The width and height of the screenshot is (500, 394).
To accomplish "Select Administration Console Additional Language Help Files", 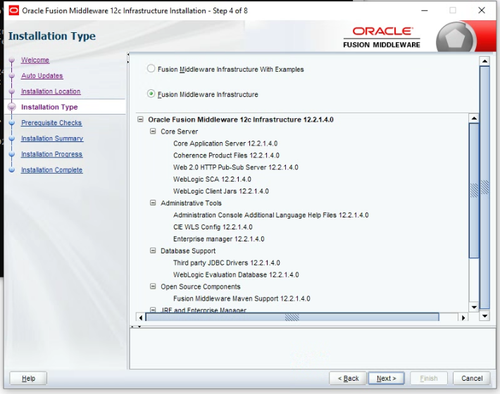I will point(271,215).
